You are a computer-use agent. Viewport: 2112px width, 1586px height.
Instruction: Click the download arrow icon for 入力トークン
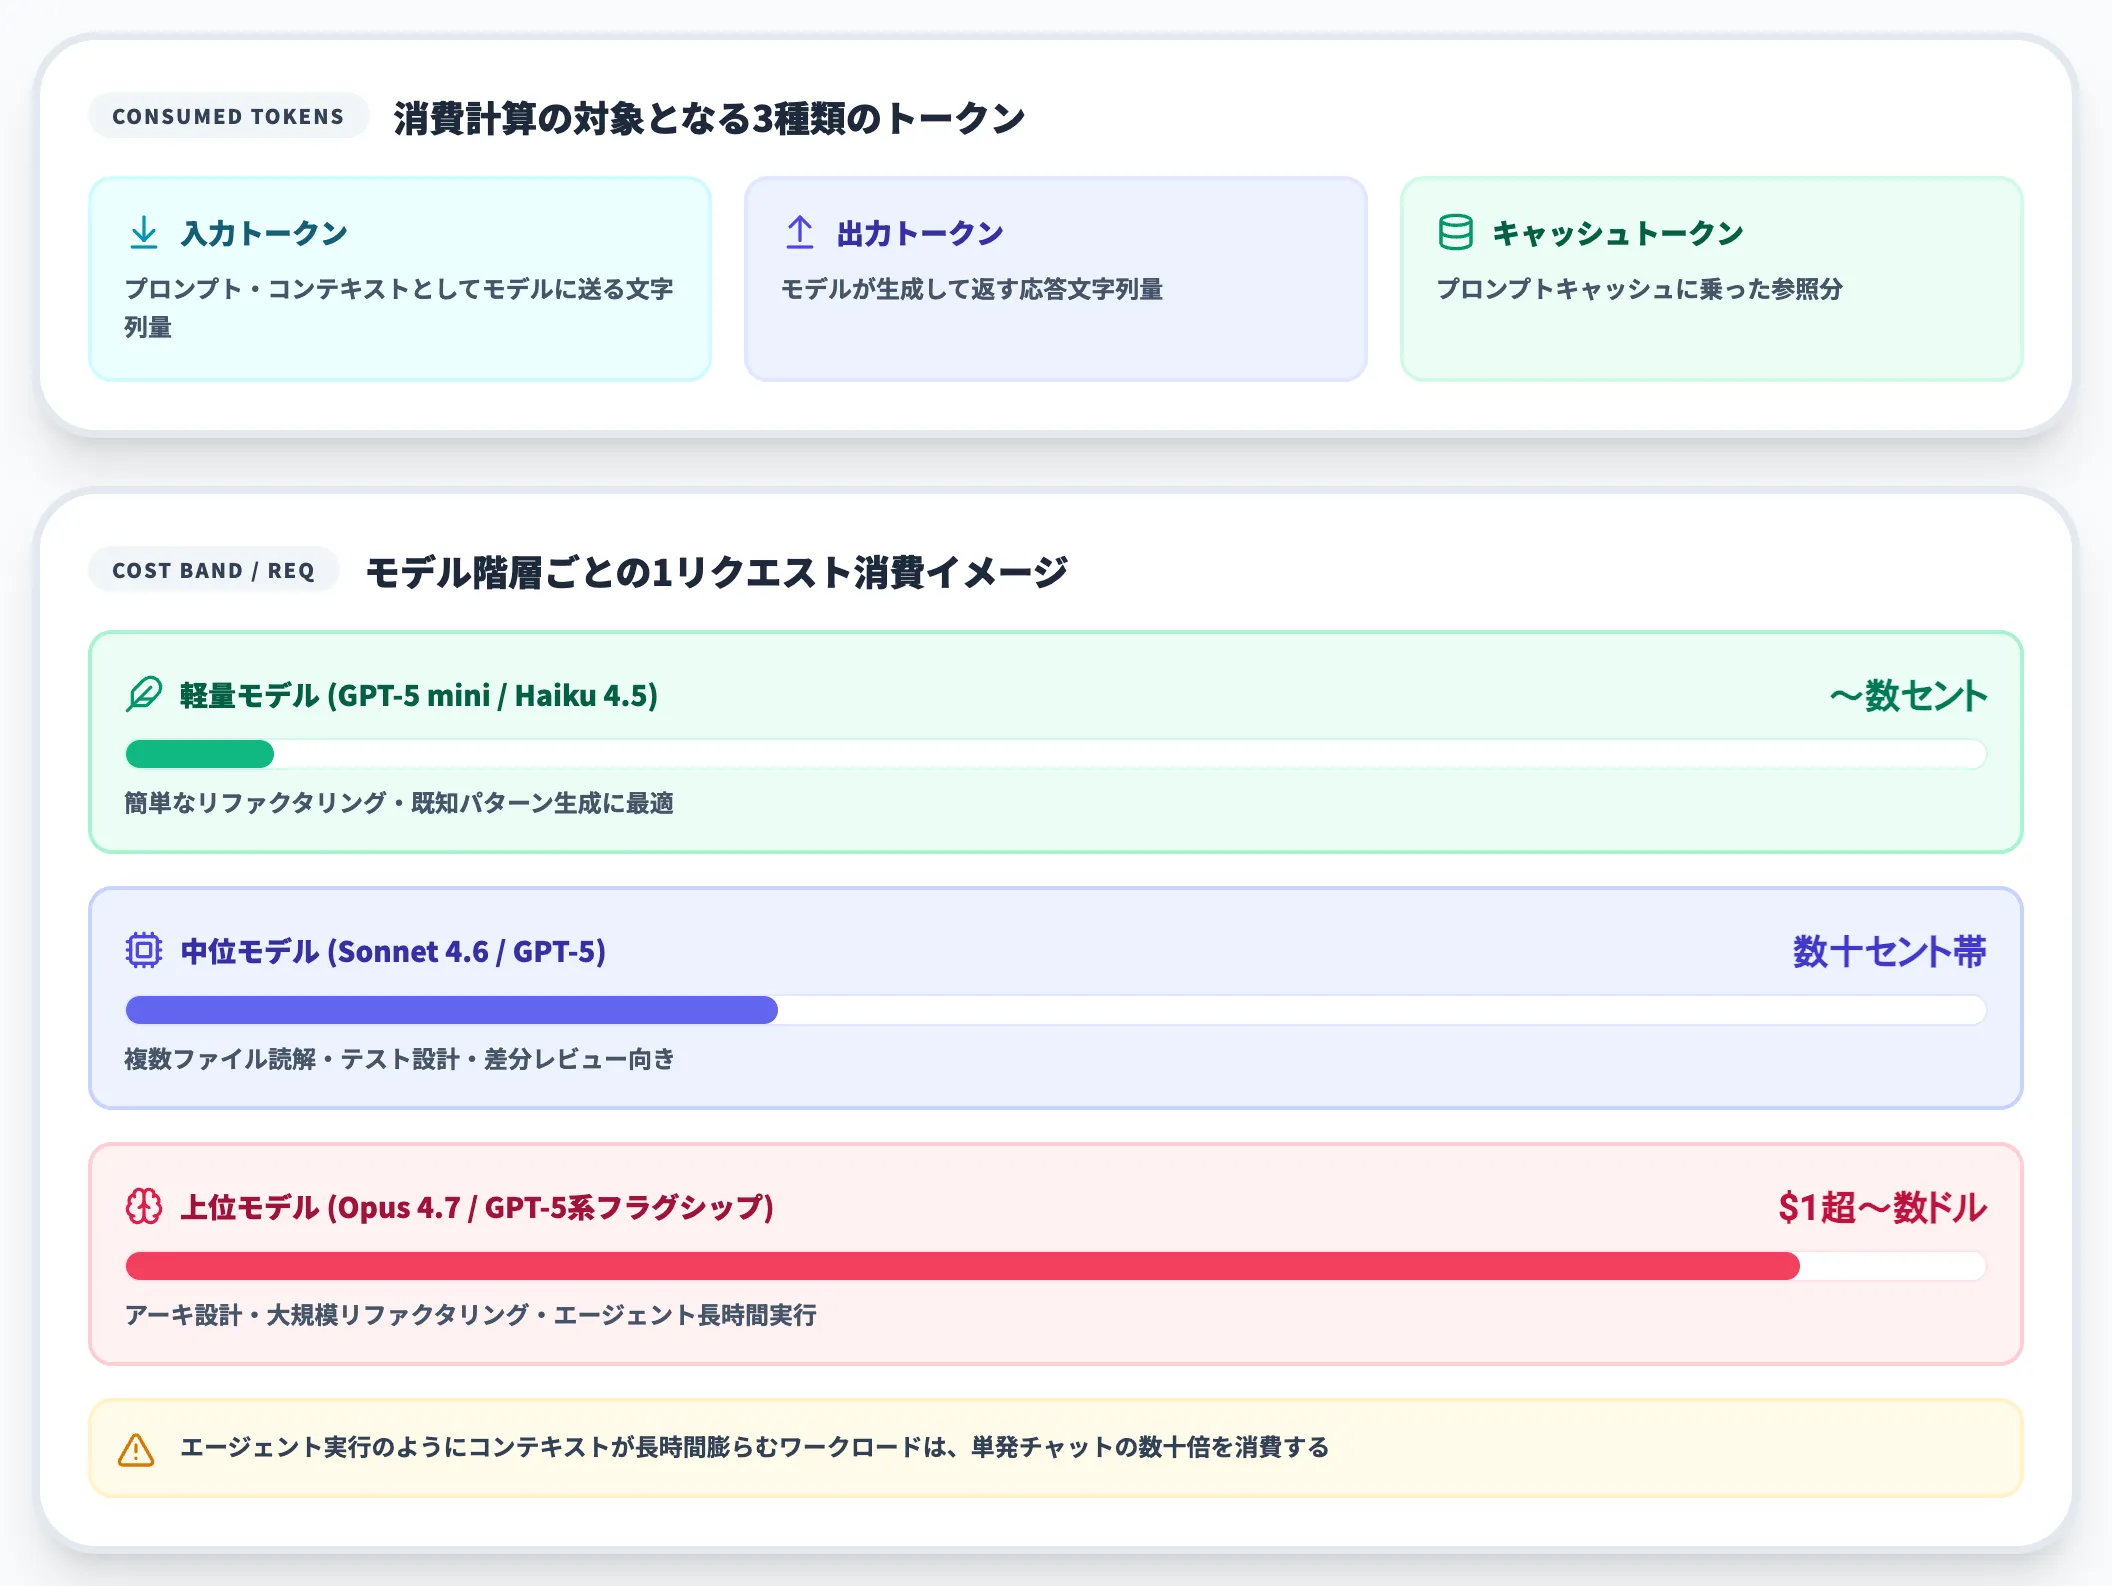click(x=144, y=232)
